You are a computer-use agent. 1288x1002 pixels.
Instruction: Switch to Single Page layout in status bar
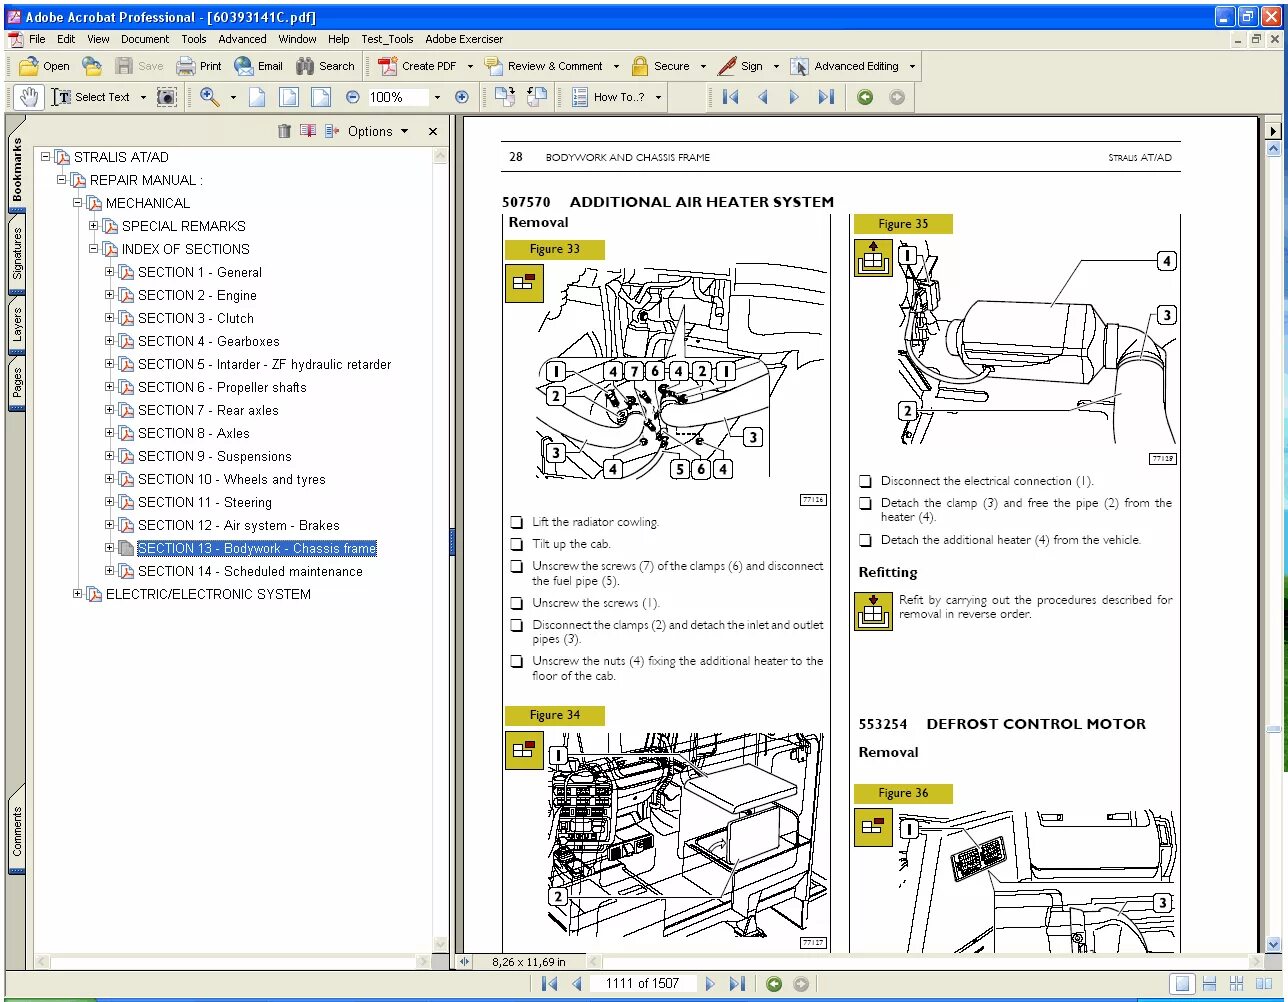[x=1183, y=984]
